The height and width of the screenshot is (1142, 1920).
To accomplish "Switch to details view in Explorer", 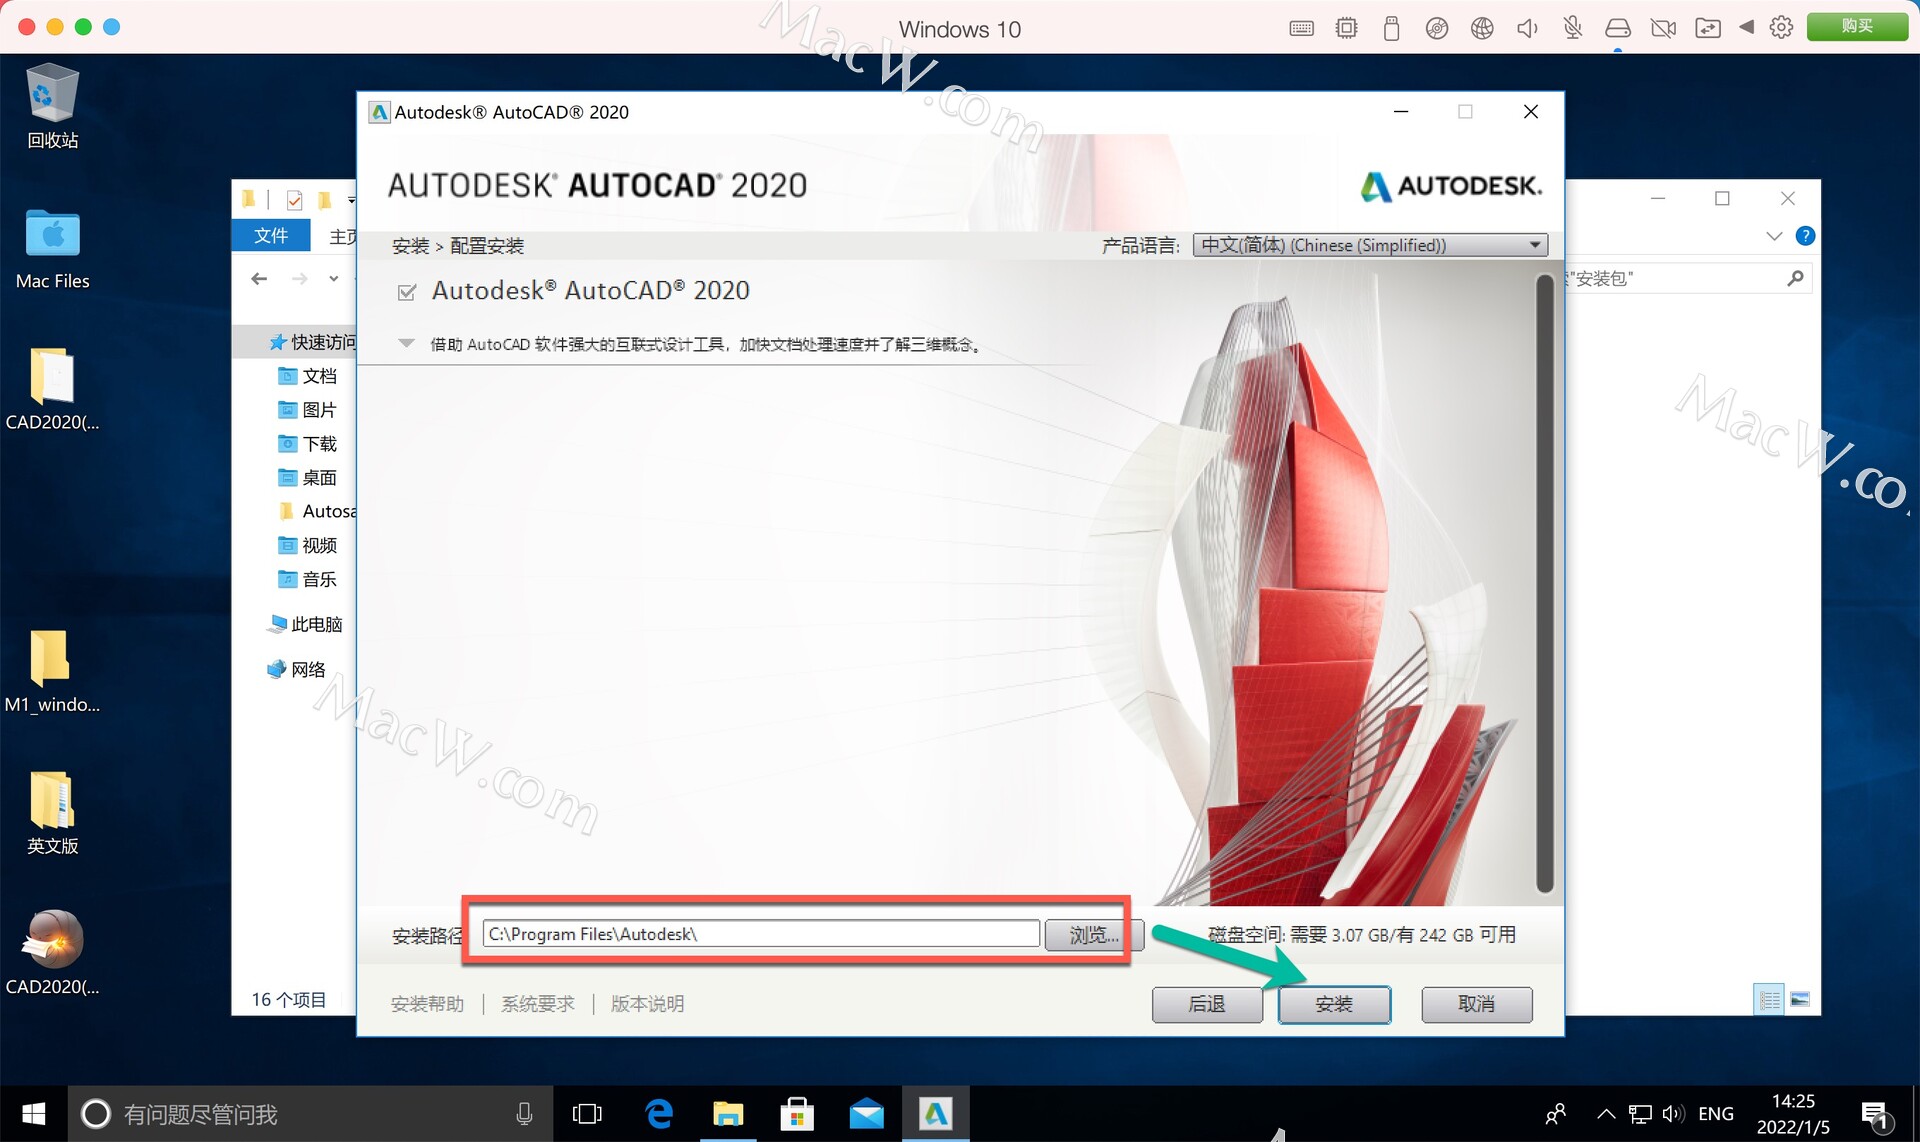I will [x=1769, y=999].
